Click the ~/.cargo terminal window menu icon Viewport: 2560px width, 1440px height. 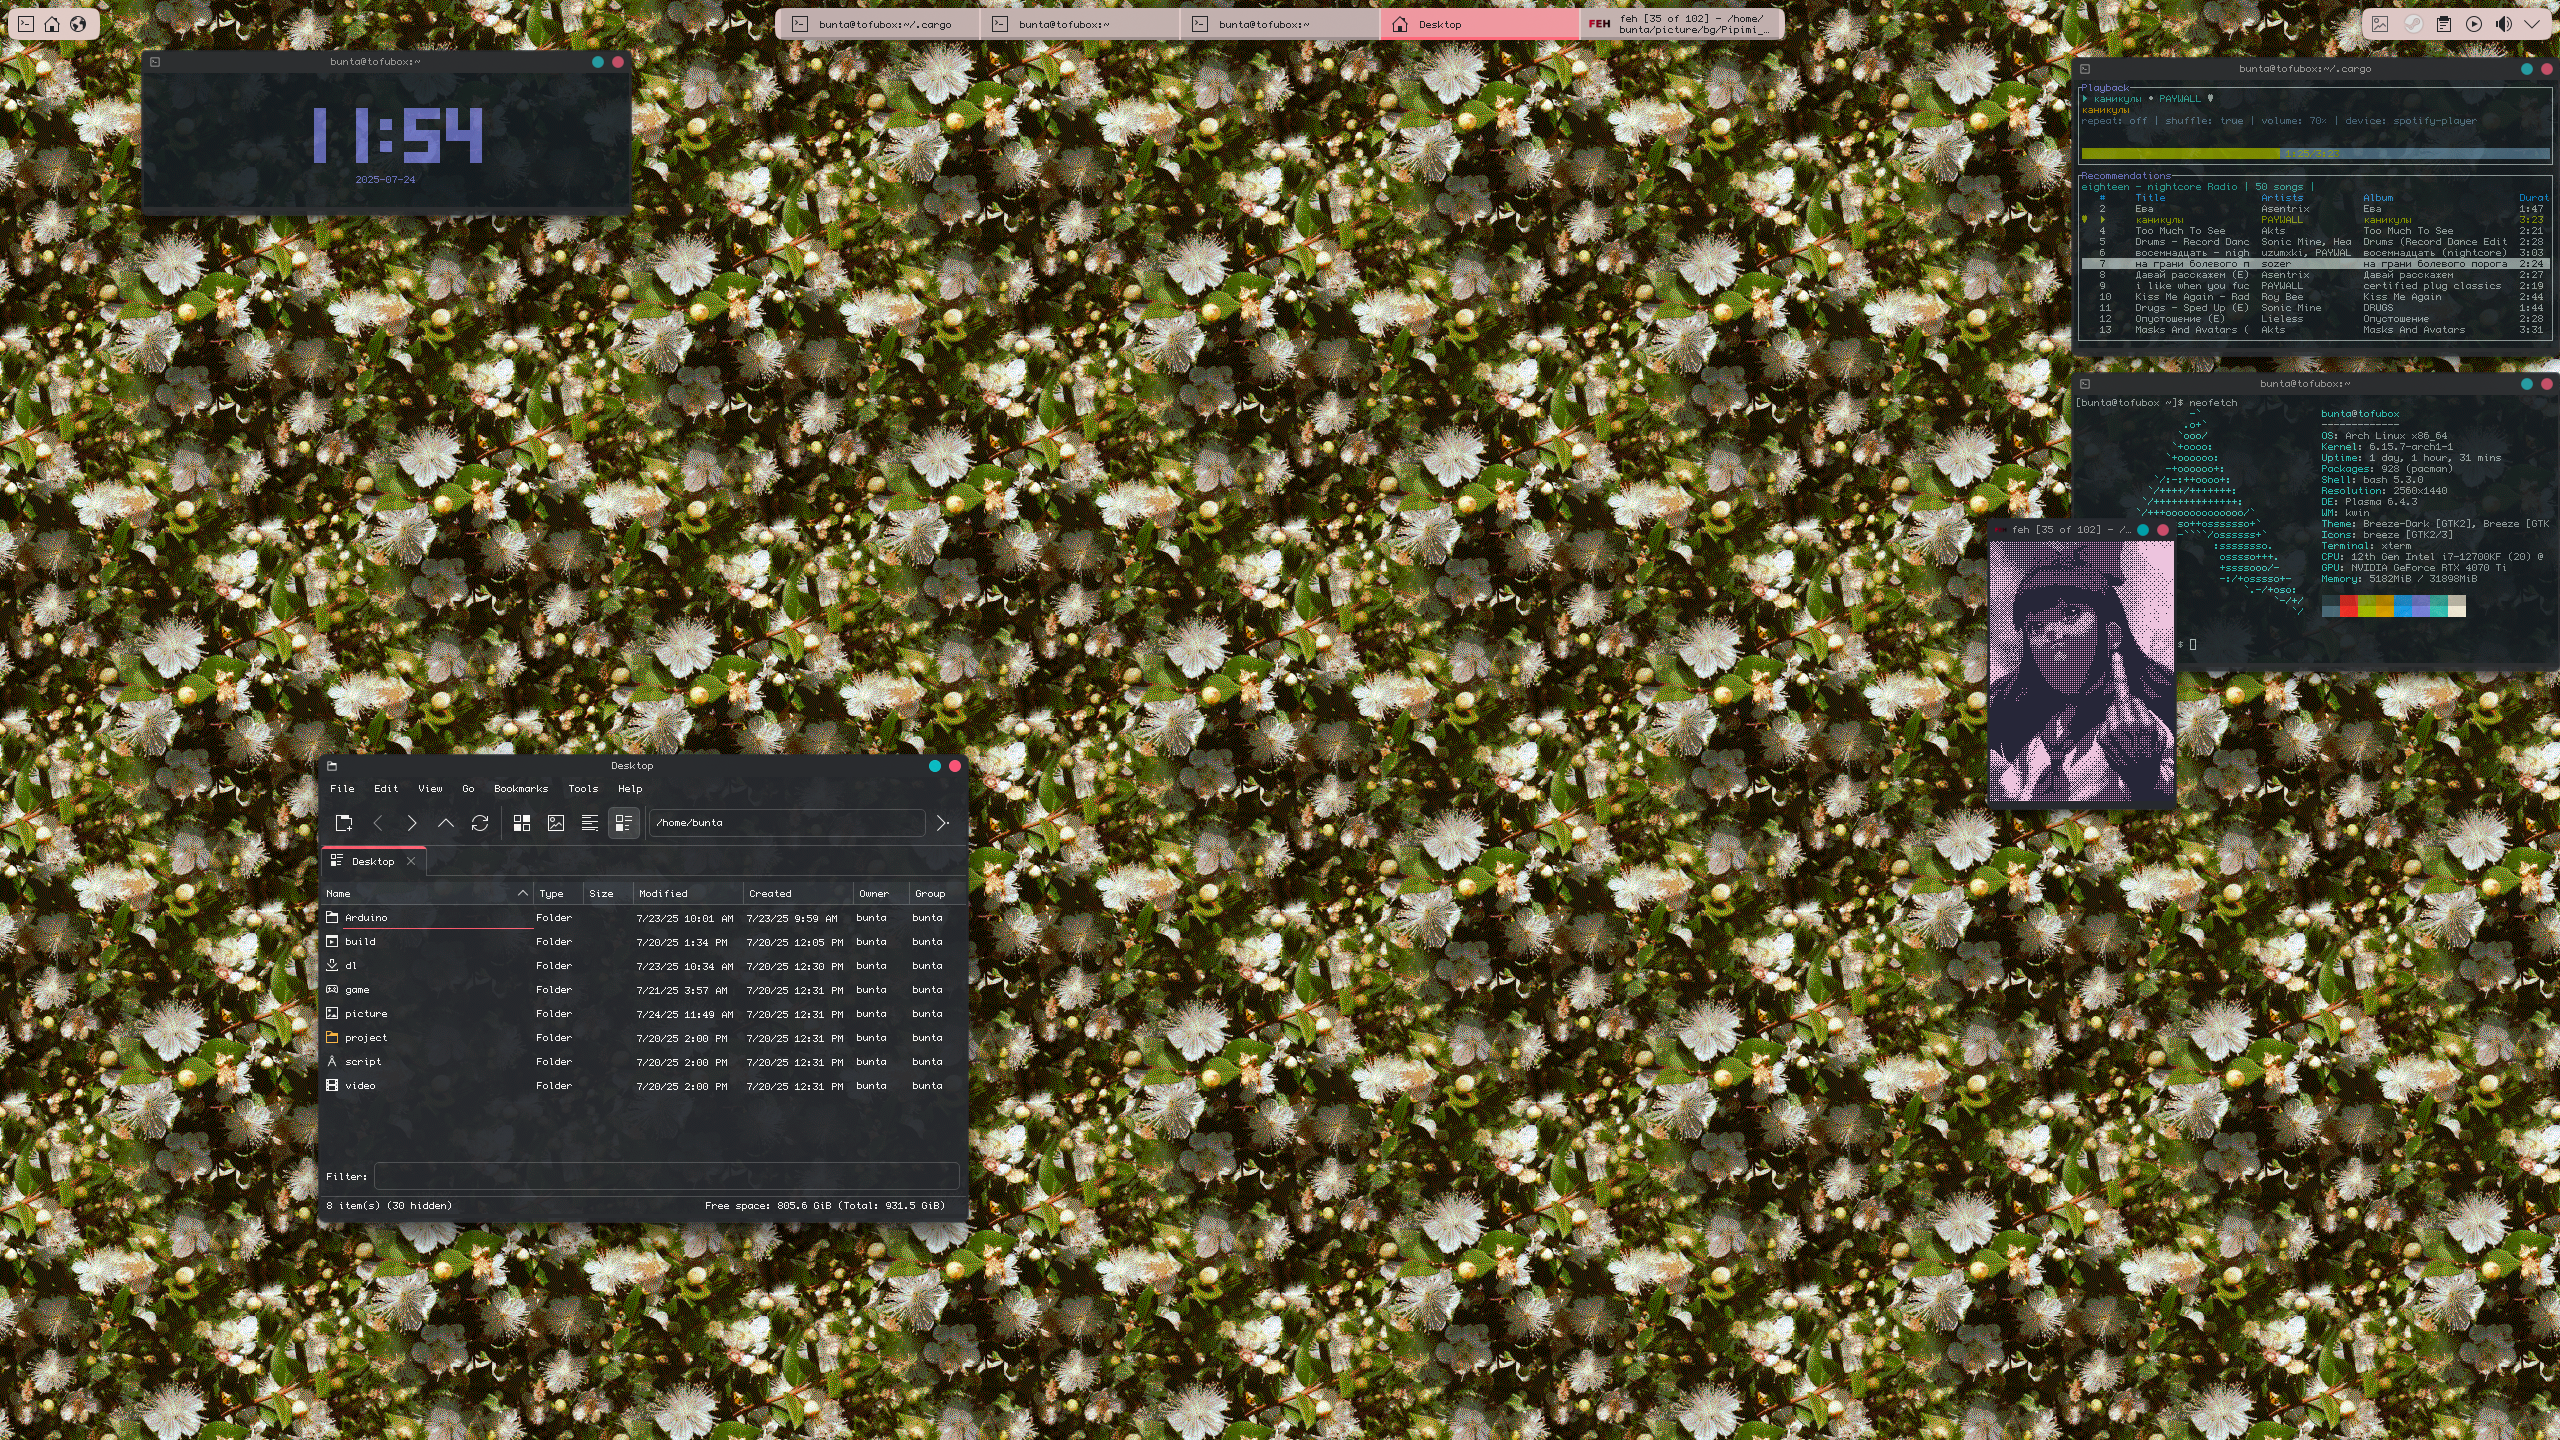coord(2085,69)
